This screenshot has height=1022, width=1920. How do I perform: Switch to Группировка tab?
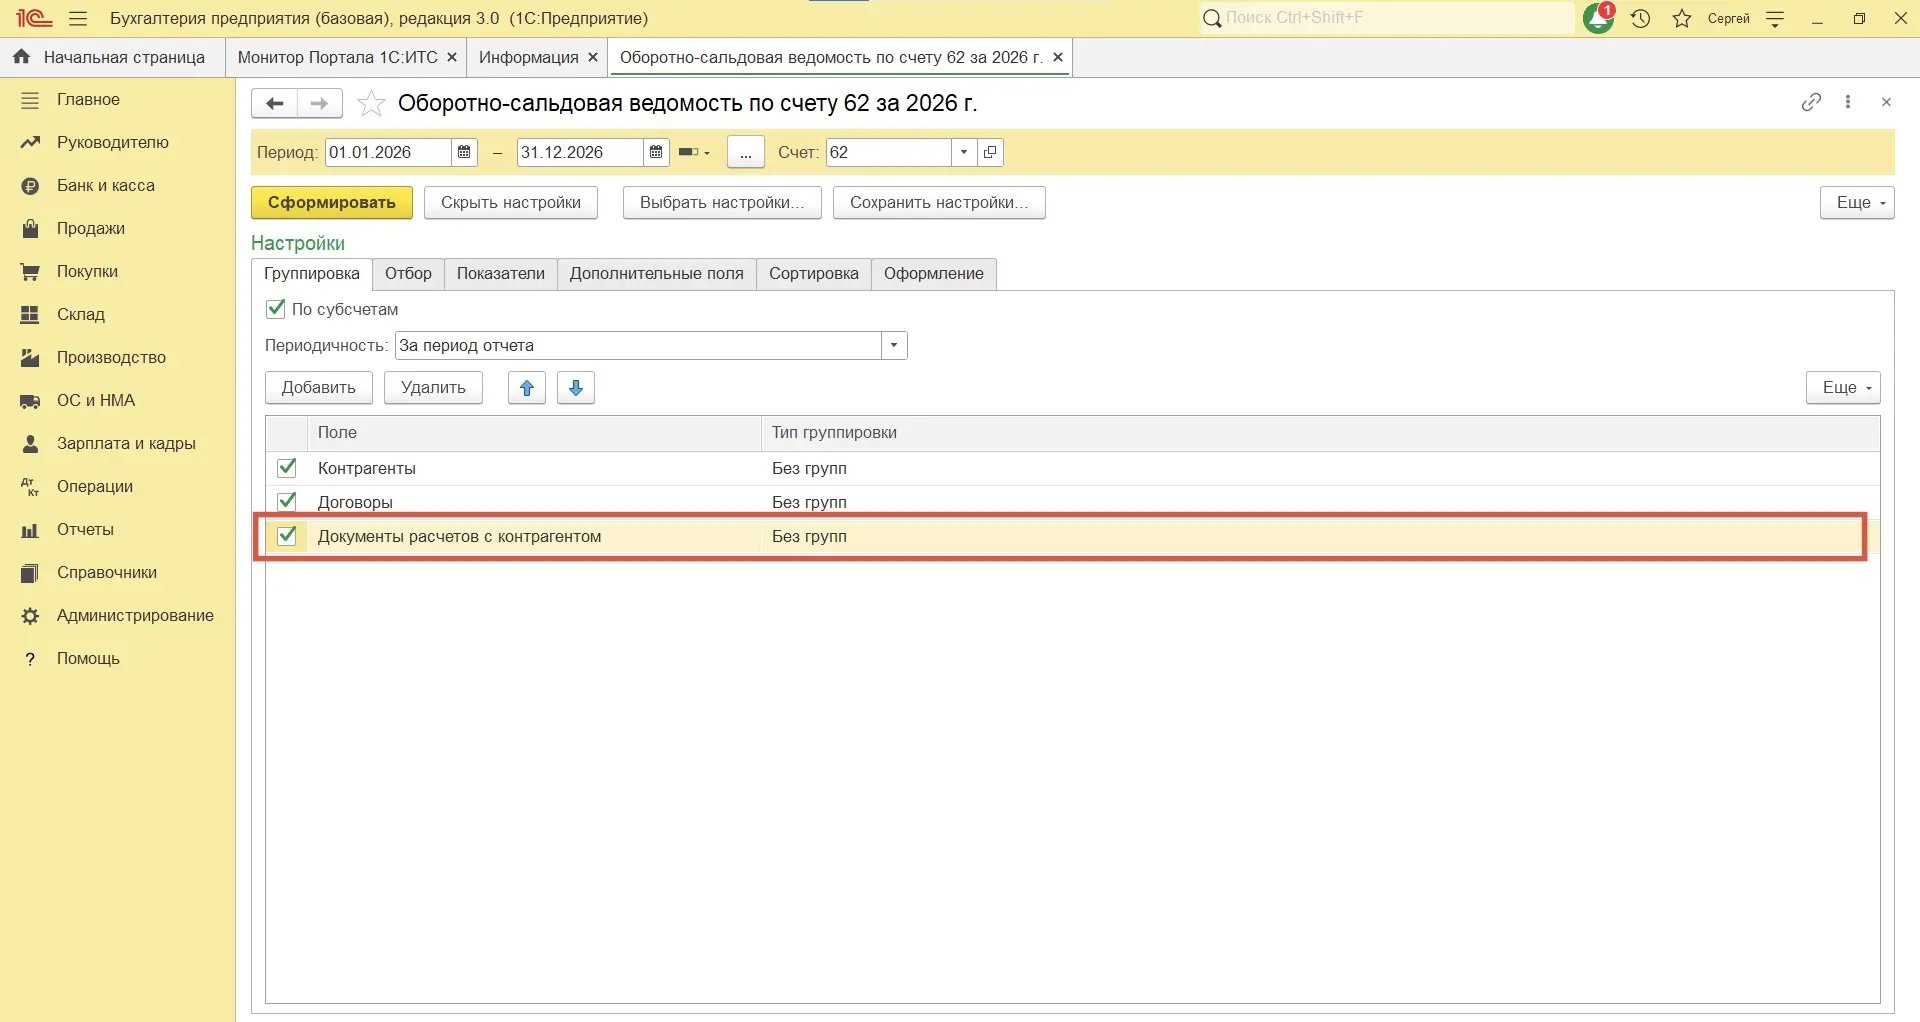pyautogui.click(x=312, y=274)
